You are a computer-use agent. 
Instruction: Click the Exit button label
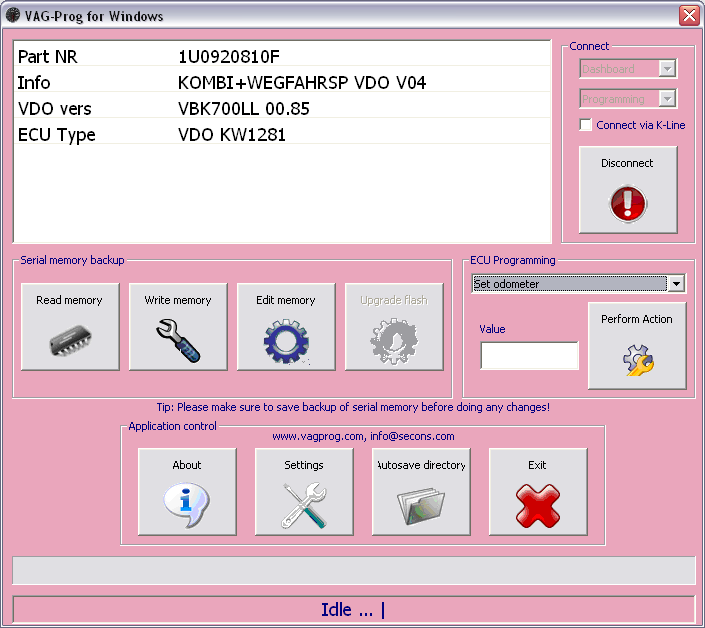click(537, 465)
